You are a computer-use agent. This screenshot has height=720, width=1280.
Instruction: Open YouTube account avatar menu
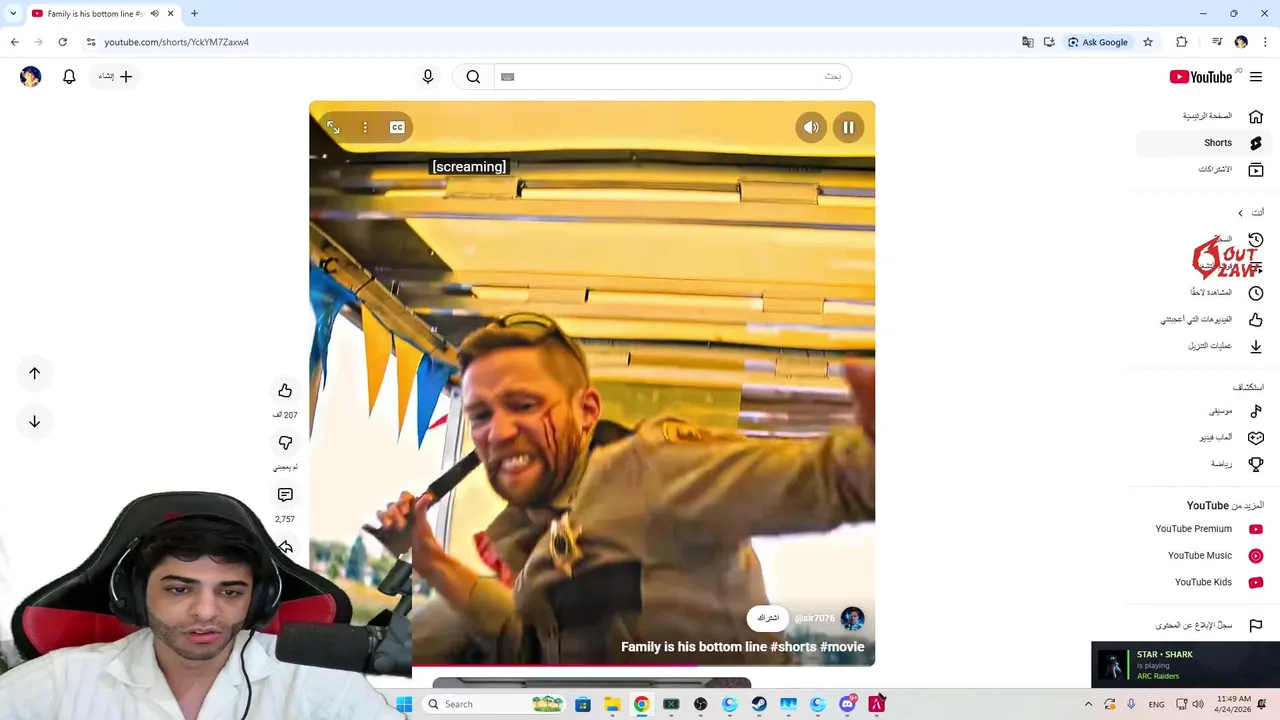tap(30, 76)
